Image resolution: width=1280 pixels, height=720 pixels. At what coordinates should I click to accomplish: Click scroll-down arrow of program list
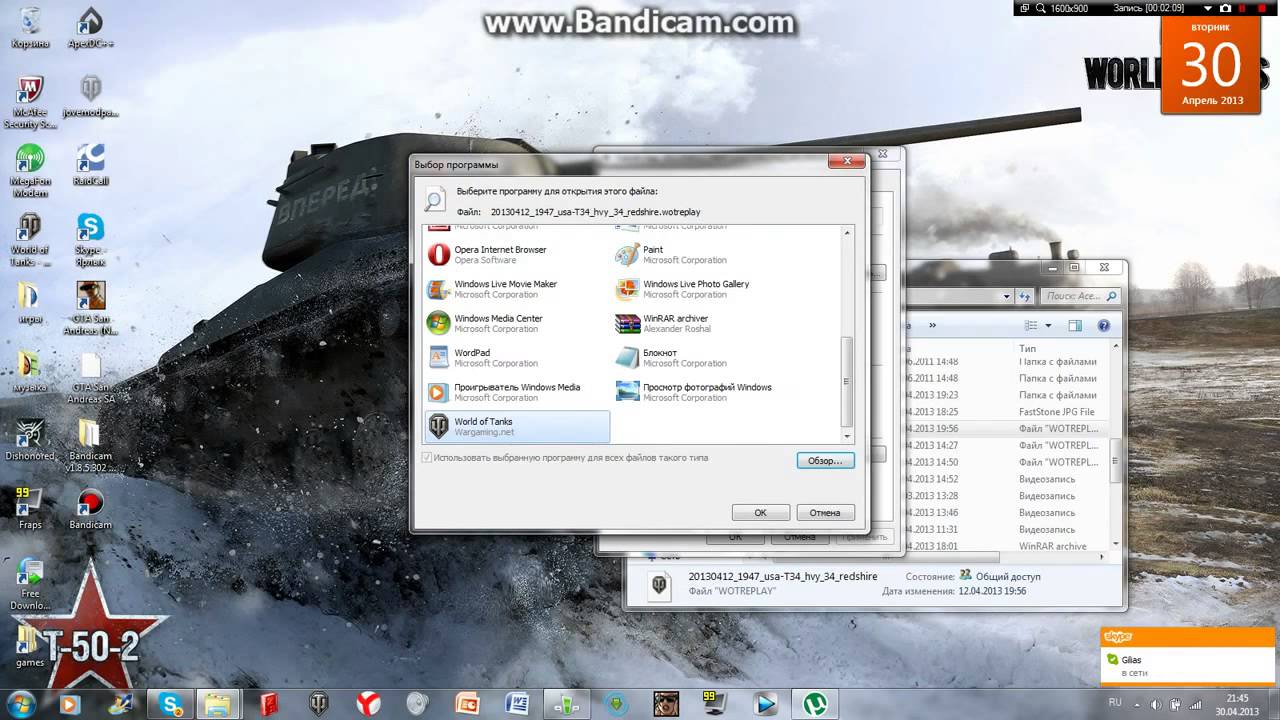click(x=848, y=436)
